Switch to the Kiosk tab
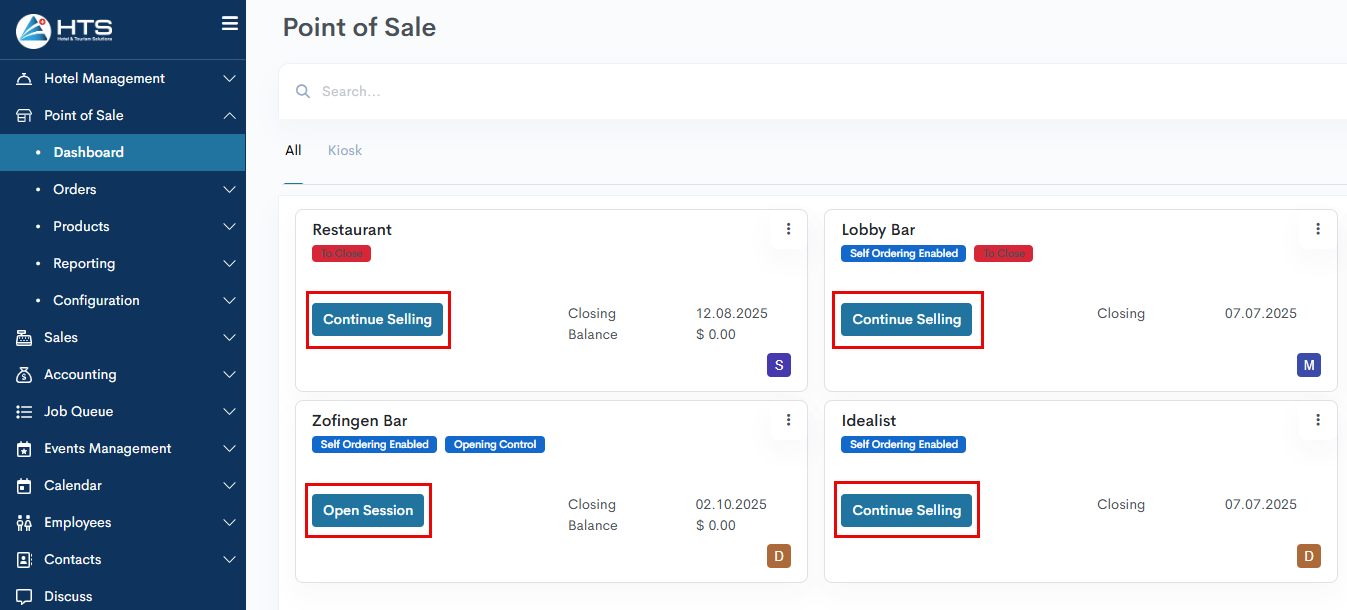 tap(345, 151)
